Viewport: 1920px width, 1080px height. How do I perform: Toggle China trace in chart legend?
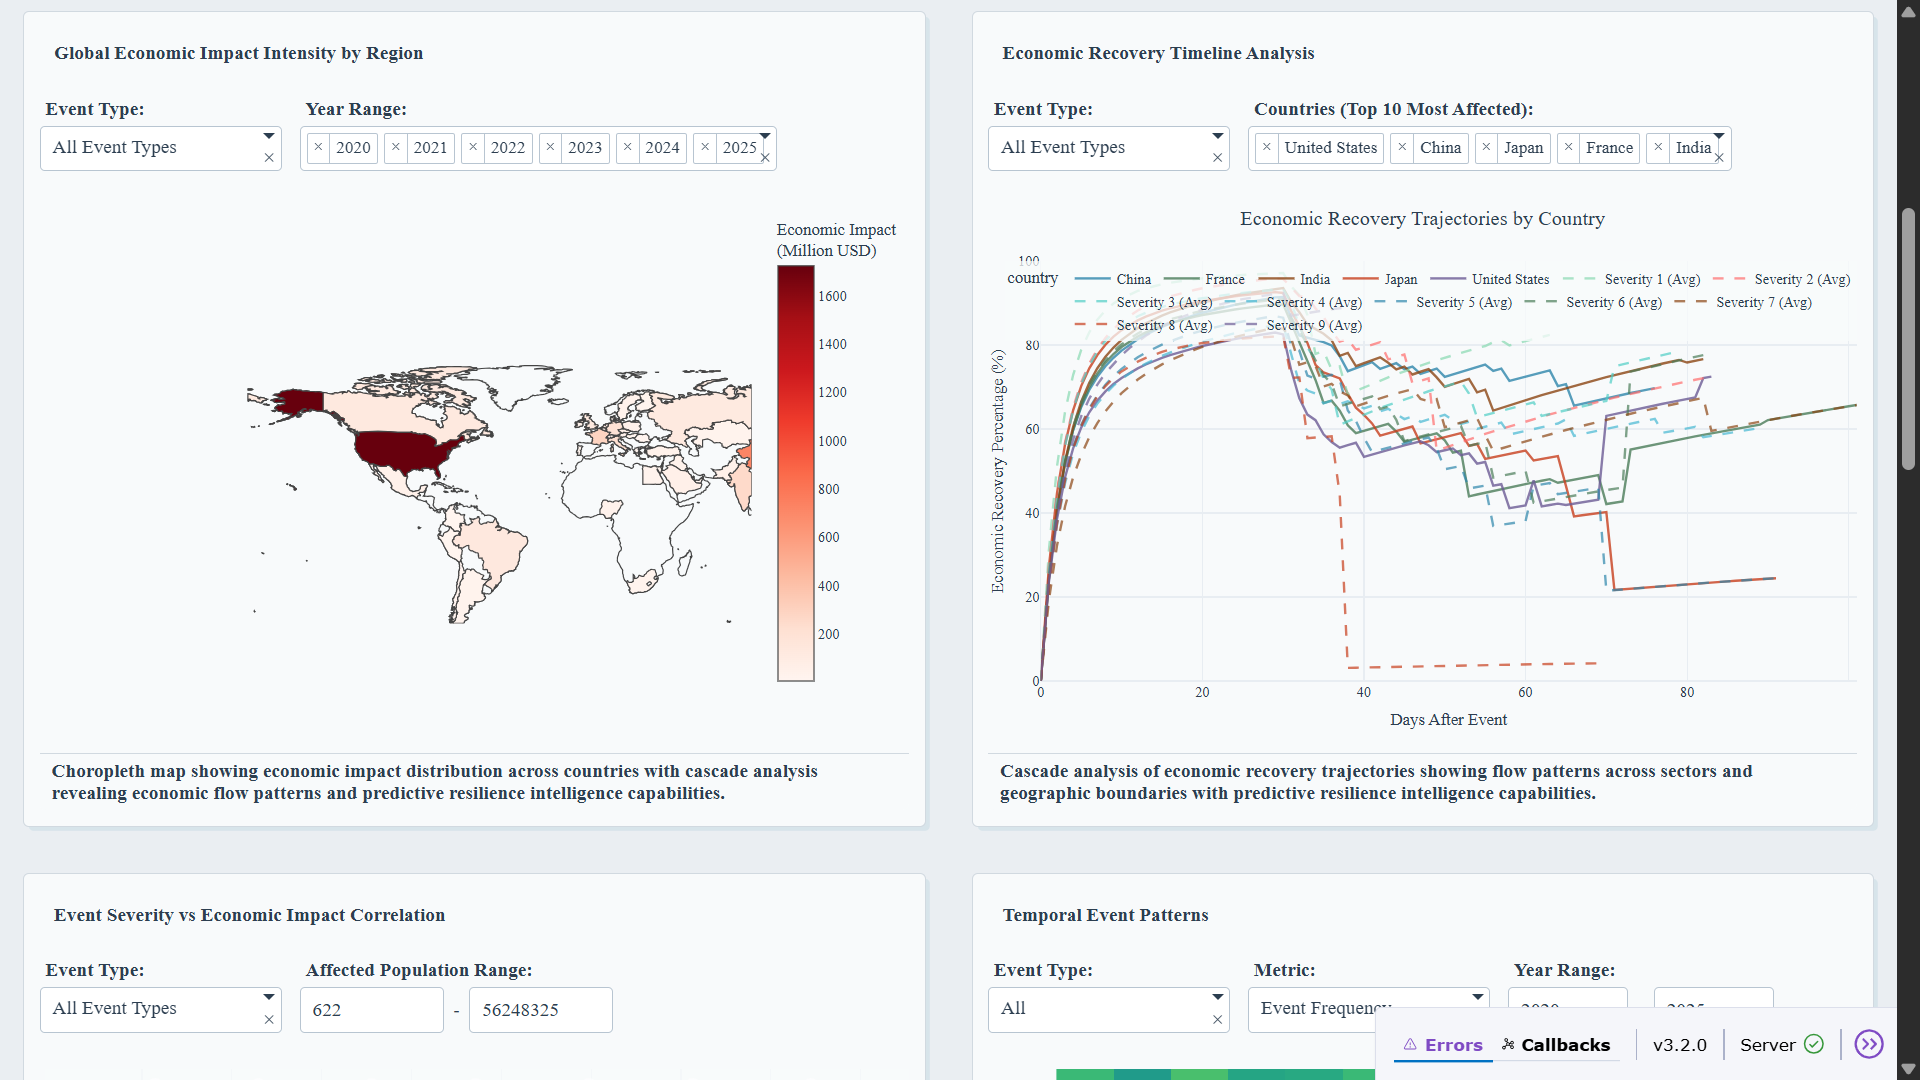tap(1133, 280)
